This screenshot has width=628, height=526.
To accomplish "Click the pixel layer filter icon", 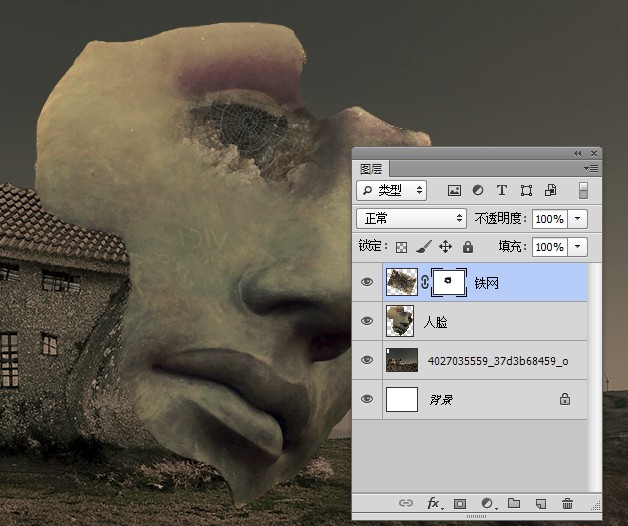I will 454,190.
